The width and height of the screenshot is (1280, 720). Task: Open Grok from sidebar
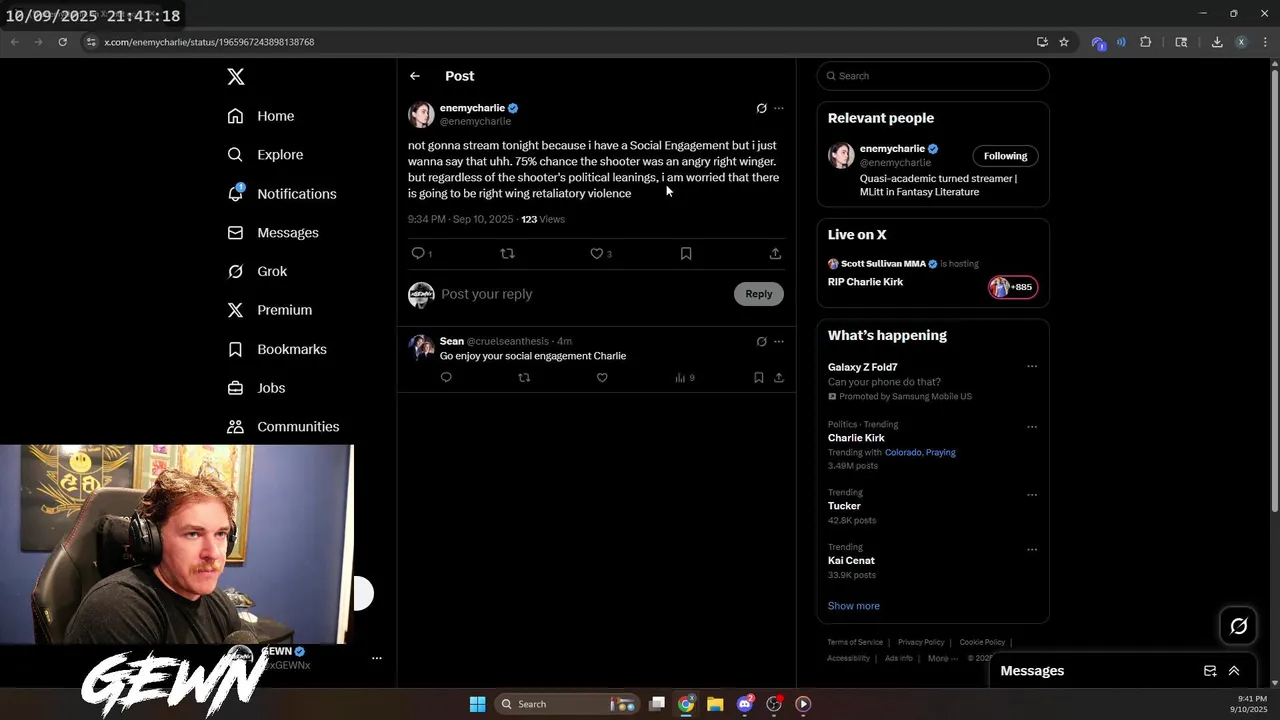[x=257, y=272]
